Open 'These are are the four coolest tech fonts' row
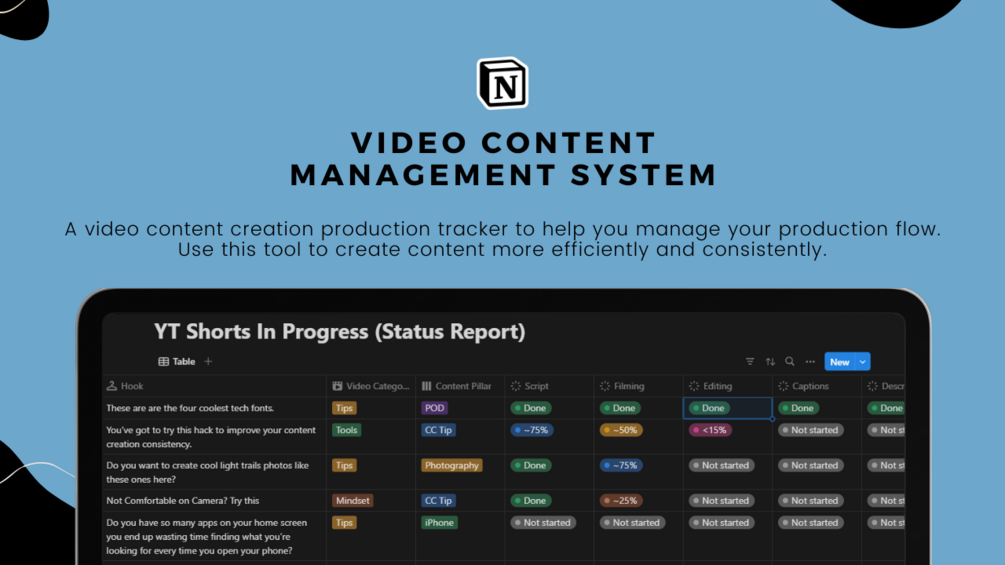 click(190, 408)
